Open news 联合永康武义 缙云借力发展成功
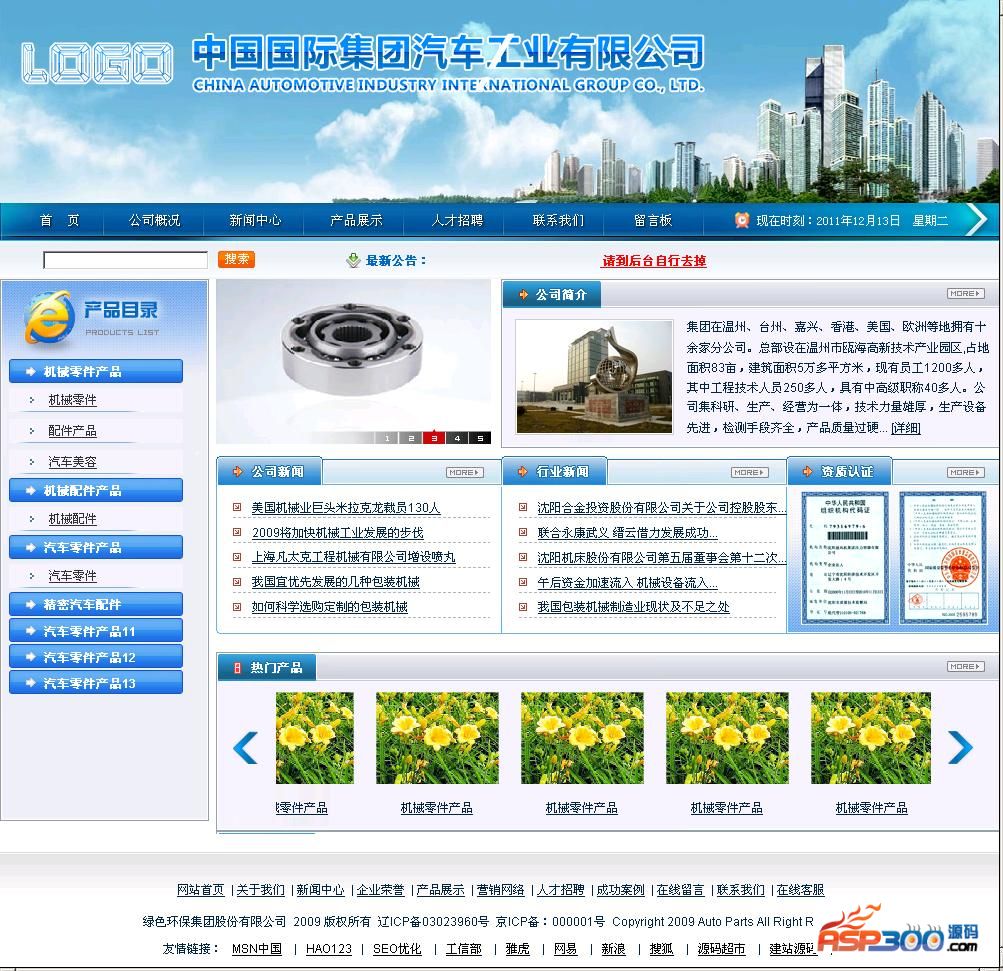 628,532
